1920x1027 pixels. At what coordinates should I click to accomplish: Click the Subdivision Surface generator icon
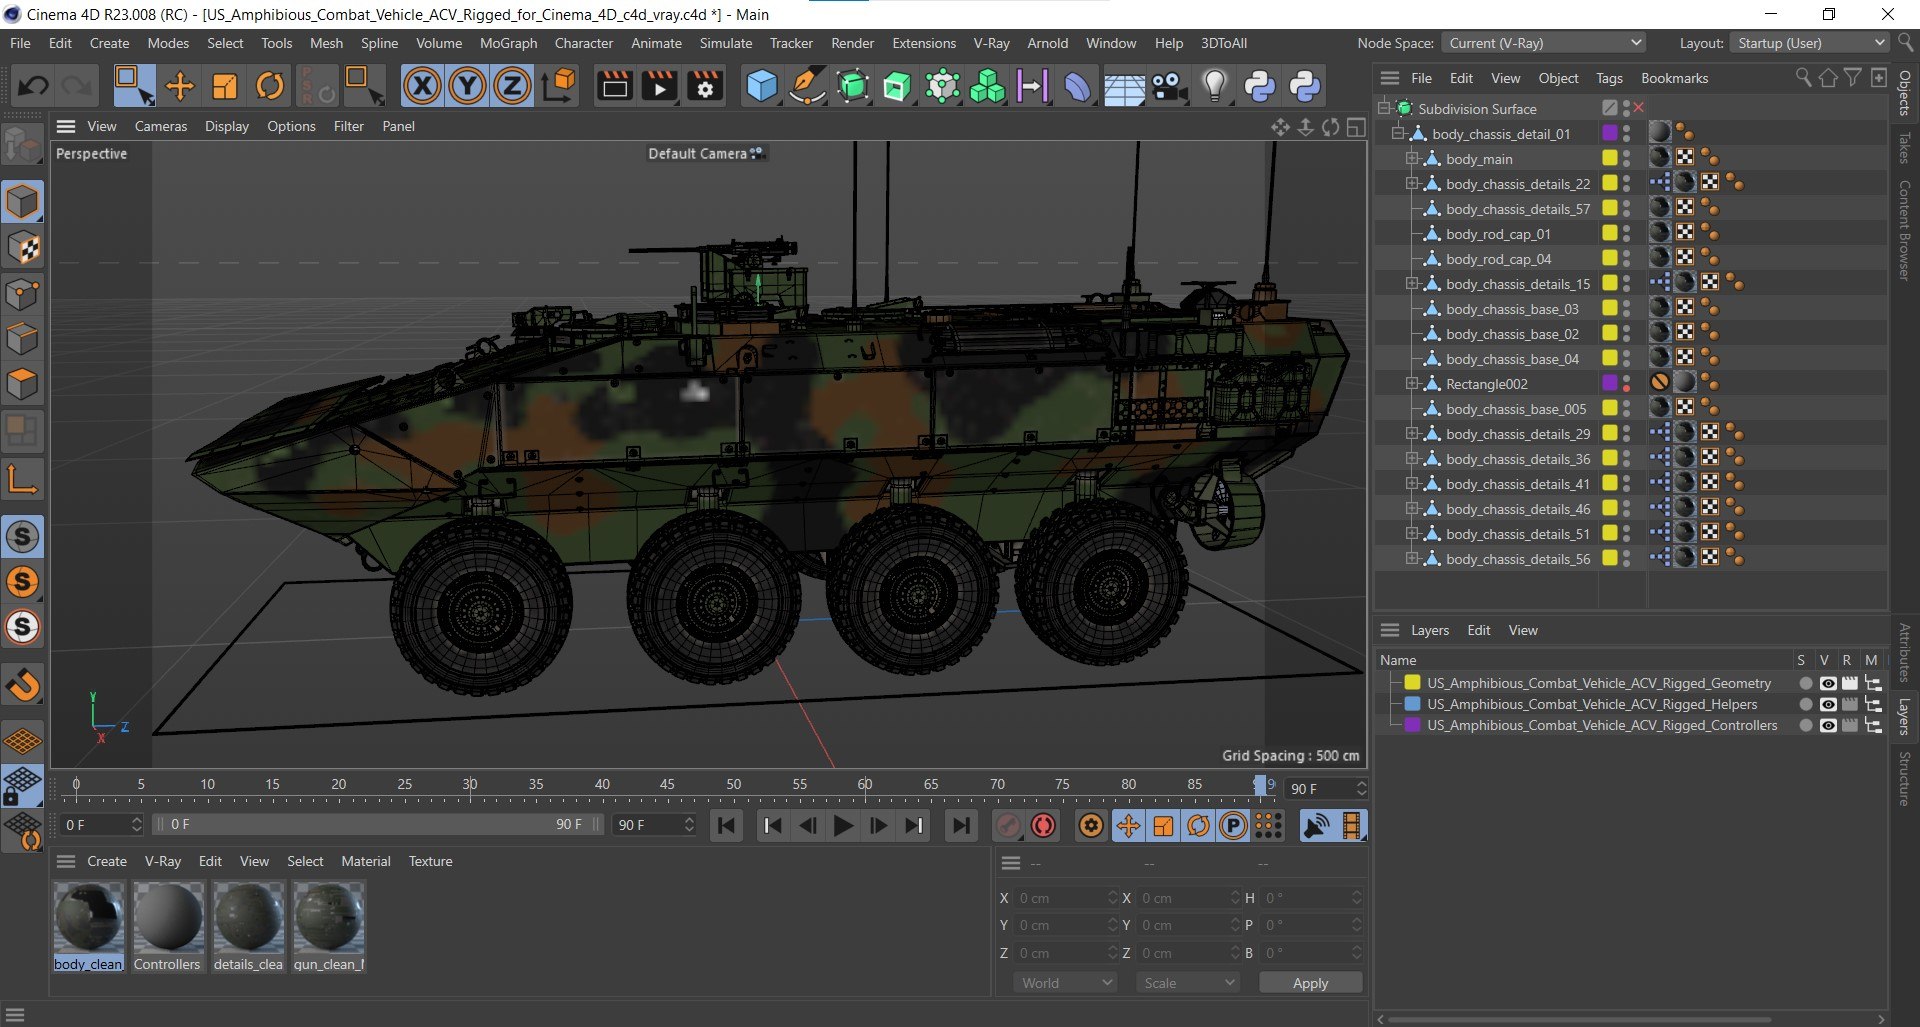[852, 86]
